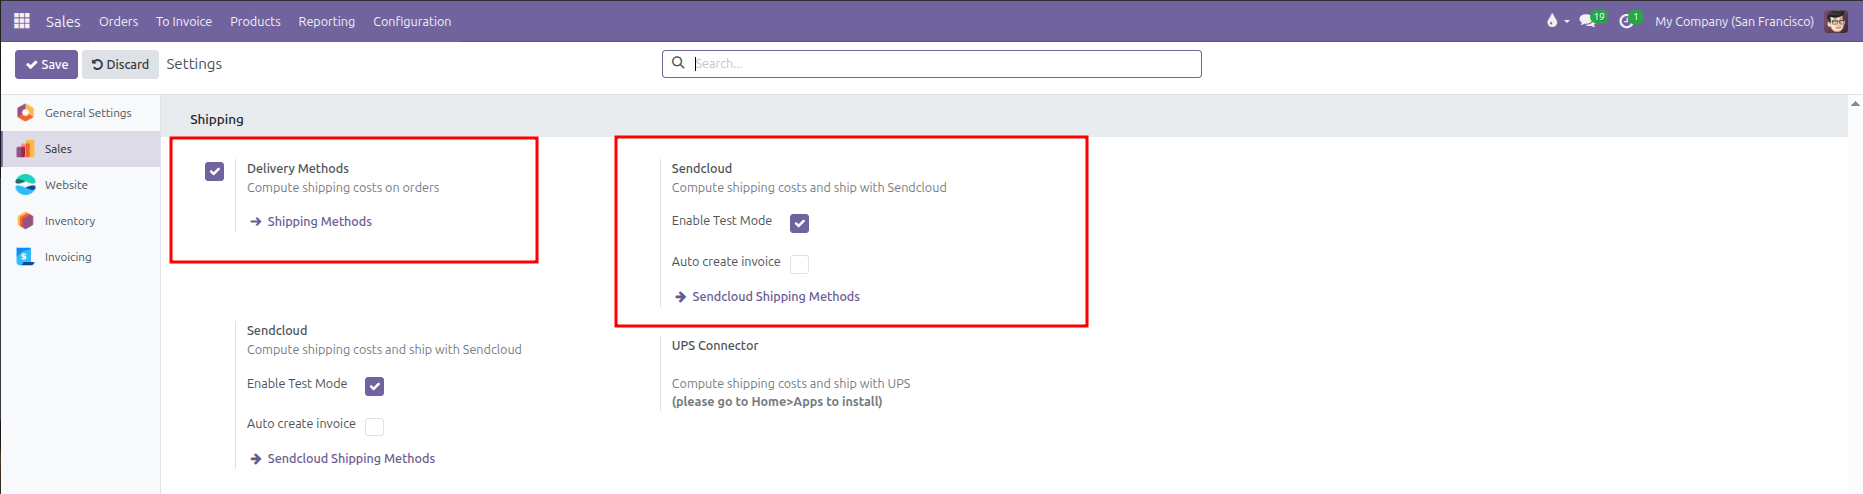Select Sales settings tab in sidebar
Image resolution: width=1863 pixels, height=494 pixels.
pos(80,149)
